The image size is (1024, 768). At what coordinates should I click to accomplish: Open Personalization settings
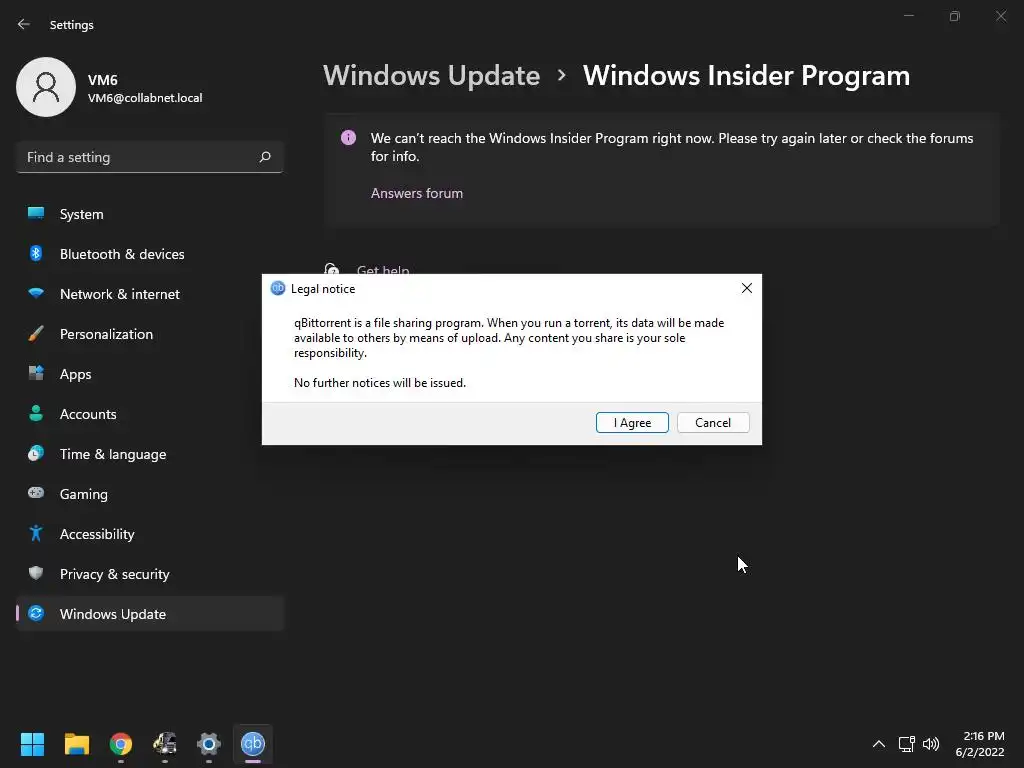pyautogui.click(x=150, y=334)
